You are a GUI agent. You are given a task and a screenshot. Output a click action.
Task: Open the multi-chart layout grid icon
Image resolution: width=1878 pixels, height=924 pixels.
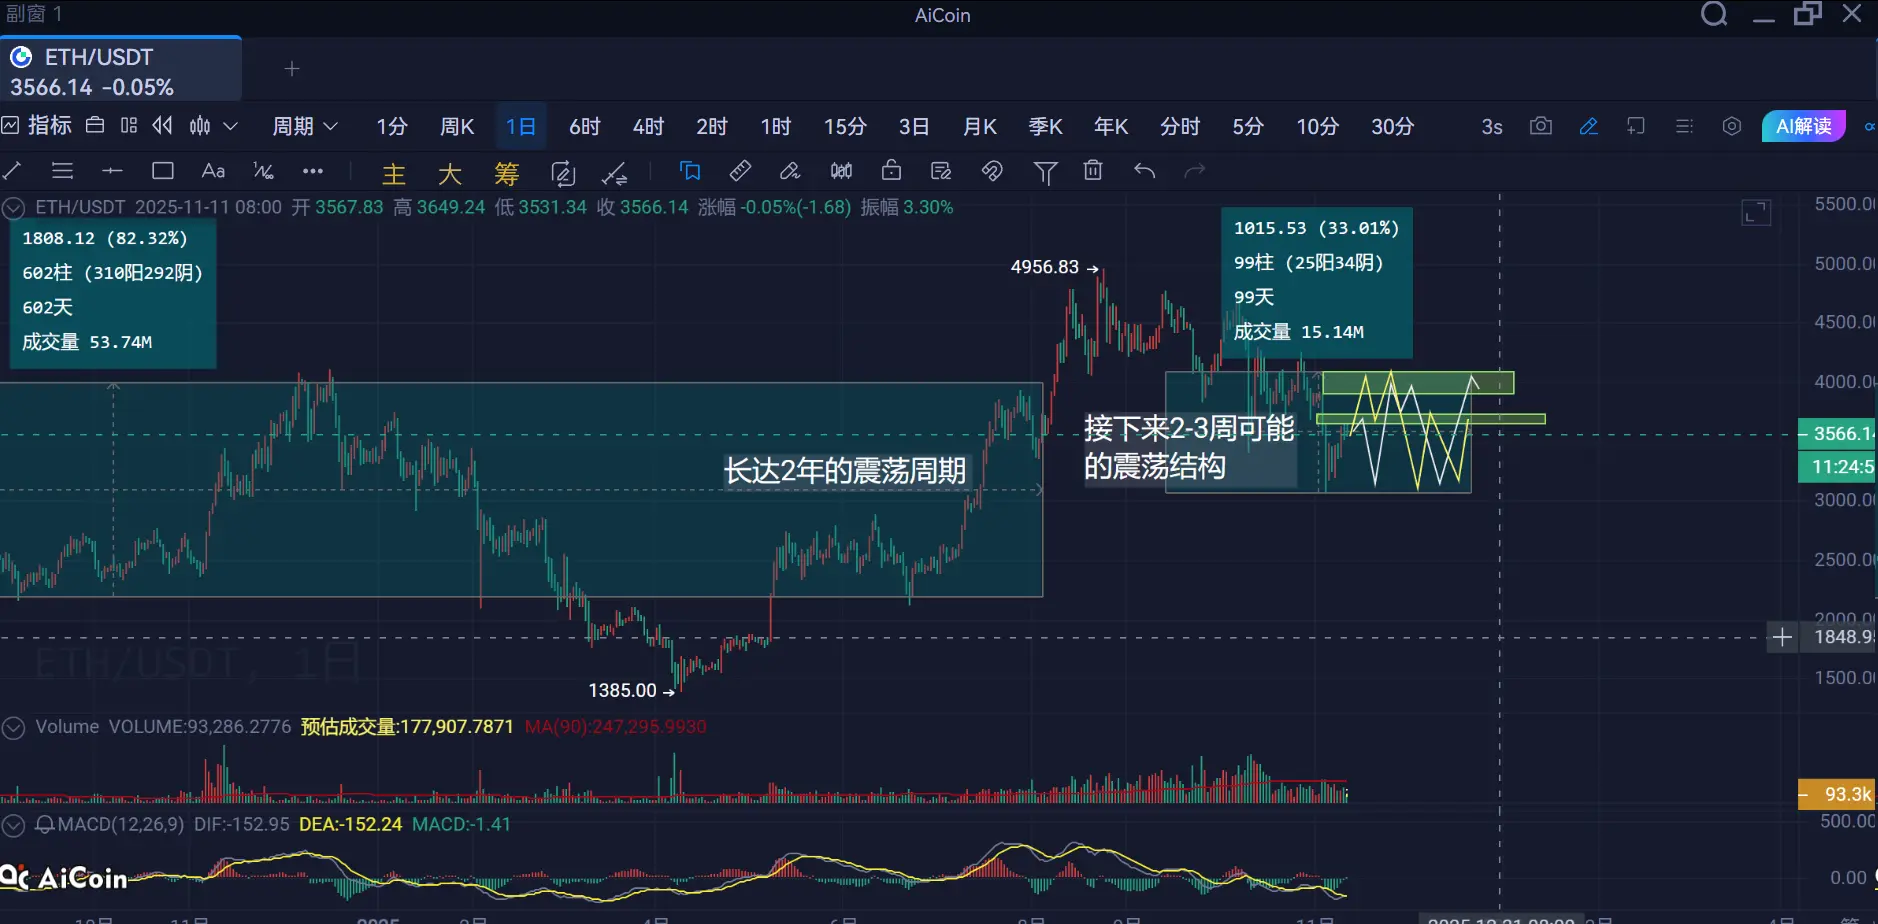coord(129,126)
